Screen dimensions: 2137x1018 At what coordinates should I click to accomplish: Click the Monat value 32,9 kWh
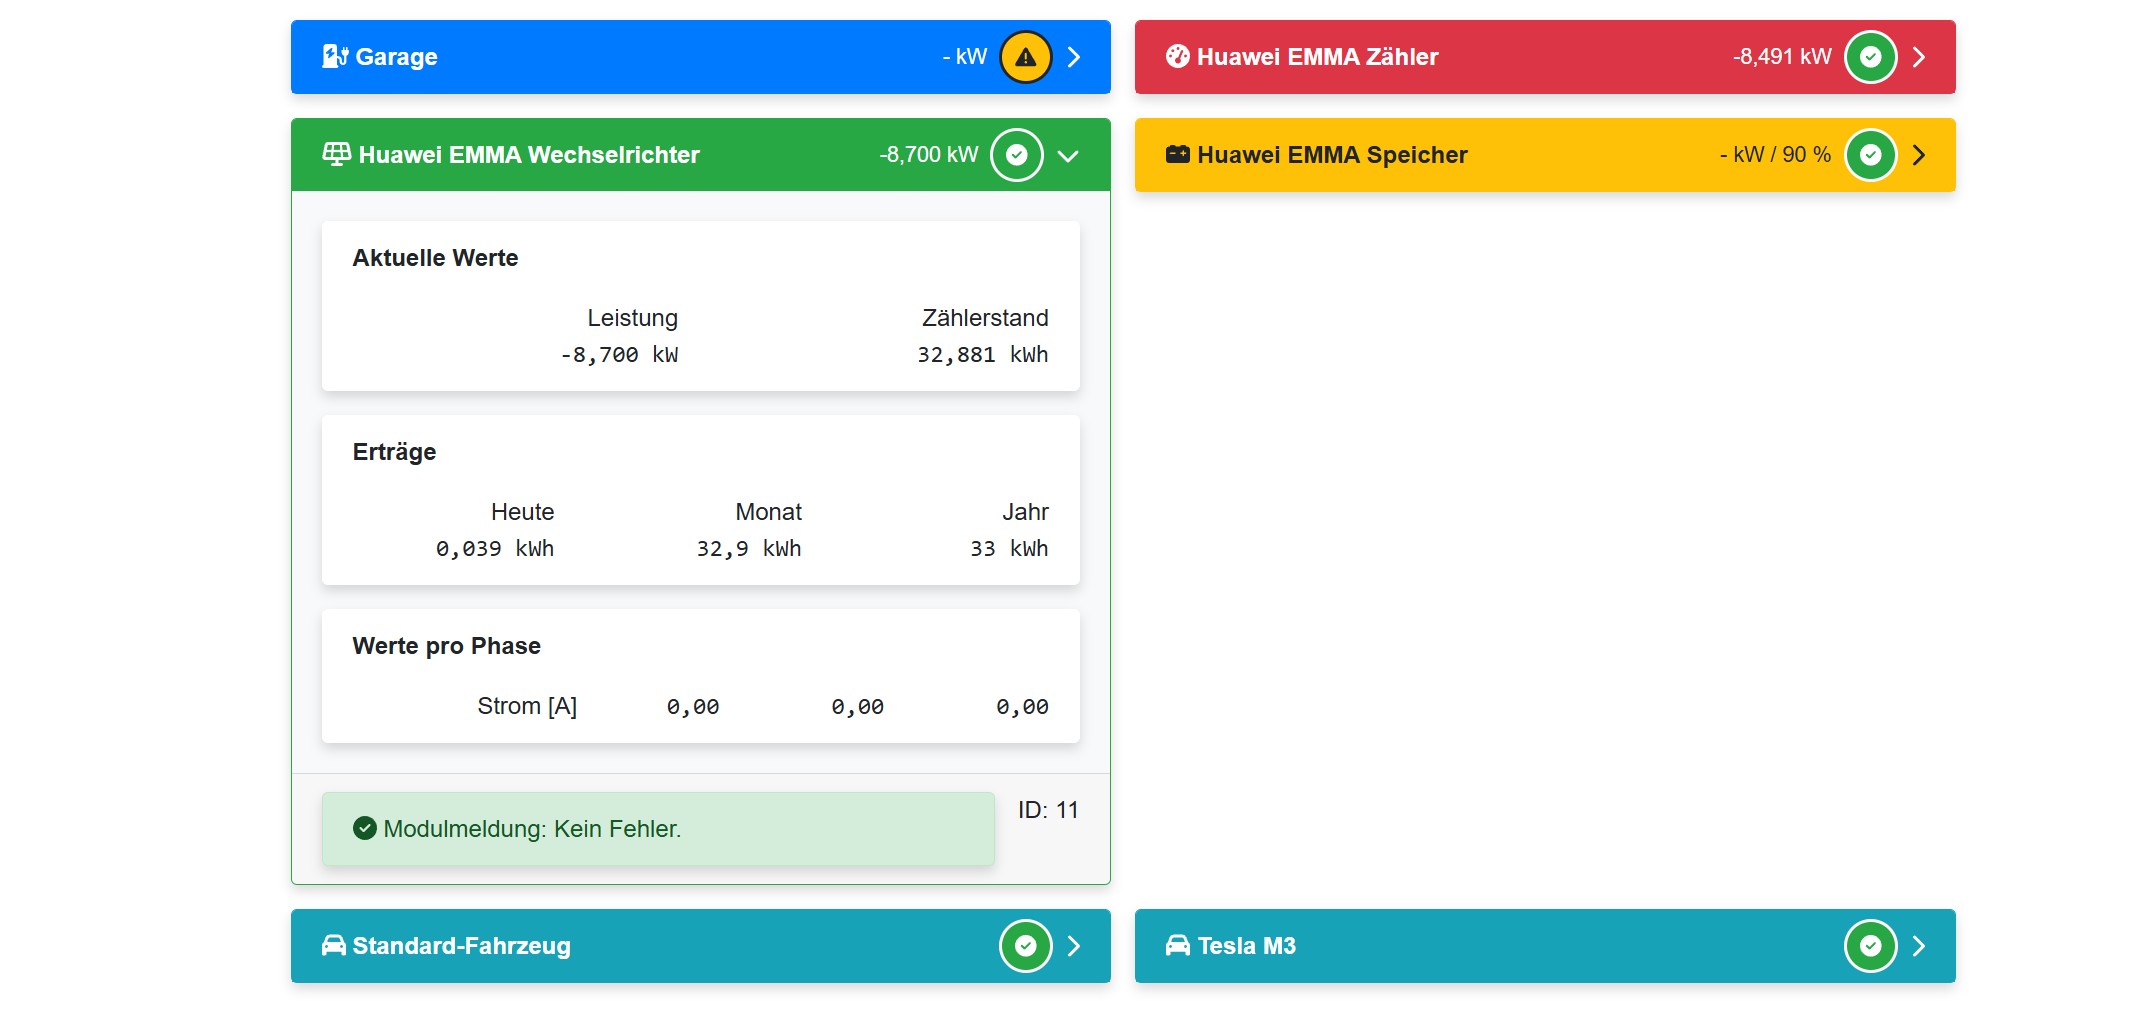[x=749, y=549]
